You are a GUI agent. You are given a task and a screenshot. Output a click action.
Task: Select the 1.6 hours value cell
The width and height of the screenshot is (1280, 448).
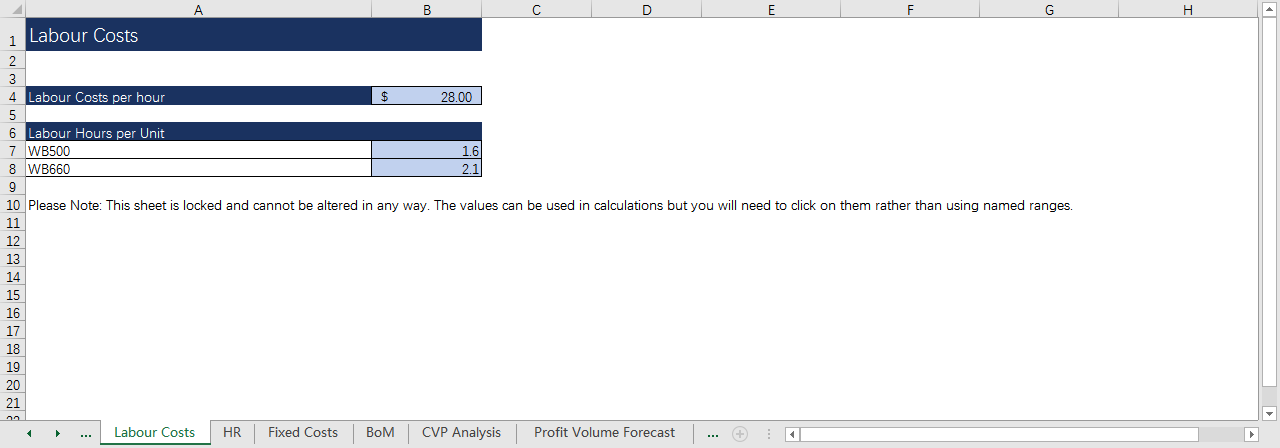(x=427, y=151)
